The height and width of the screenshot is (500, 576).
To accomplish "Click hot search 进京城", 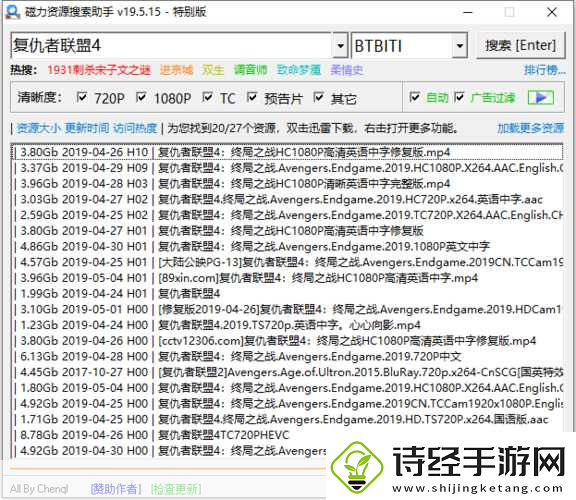I will pos(176,69).
